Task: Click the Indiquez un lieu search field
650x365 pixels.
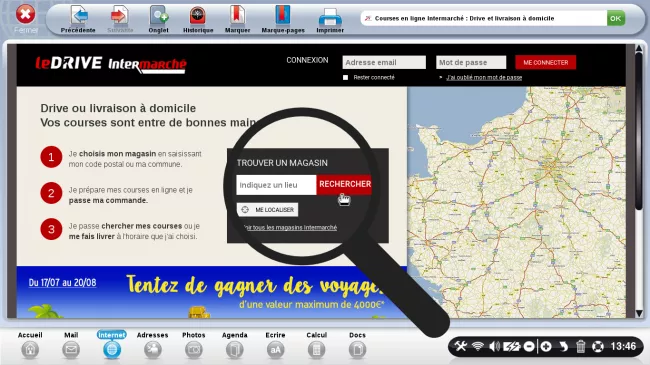Action: (276, 185)
